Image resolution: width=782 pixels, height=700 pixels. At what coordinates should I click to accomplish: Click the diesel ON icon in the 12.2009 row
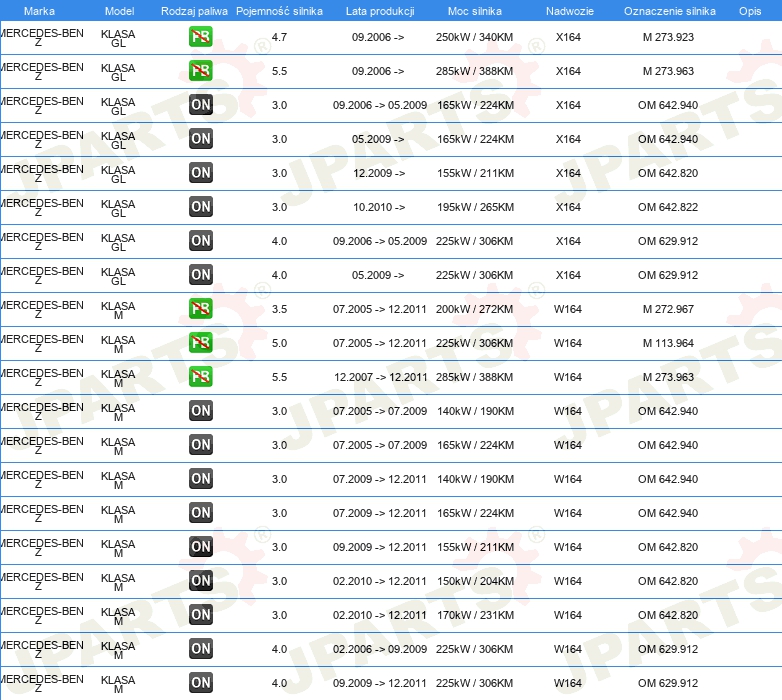point(200,173)
